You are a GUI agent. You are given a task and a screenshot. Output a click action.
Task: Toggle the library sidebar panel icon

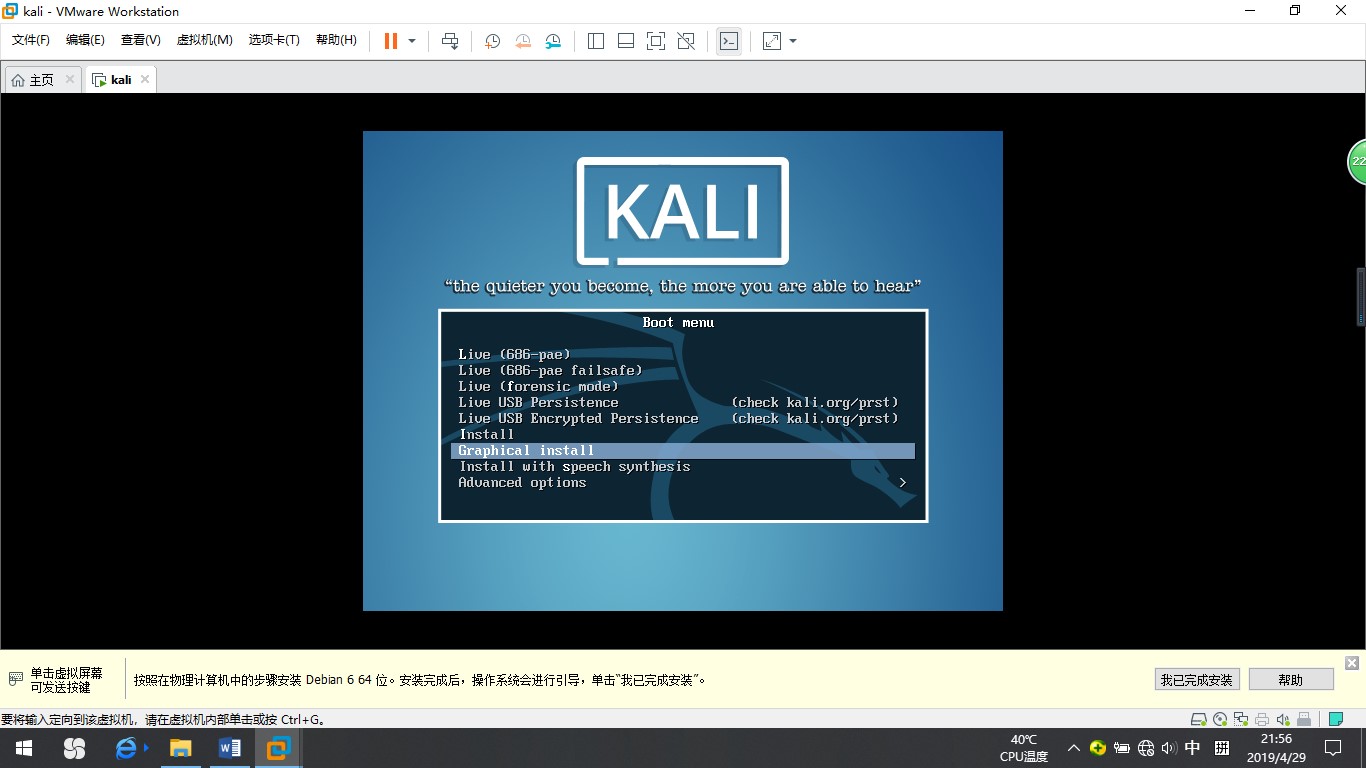click(x=596, y=41)
